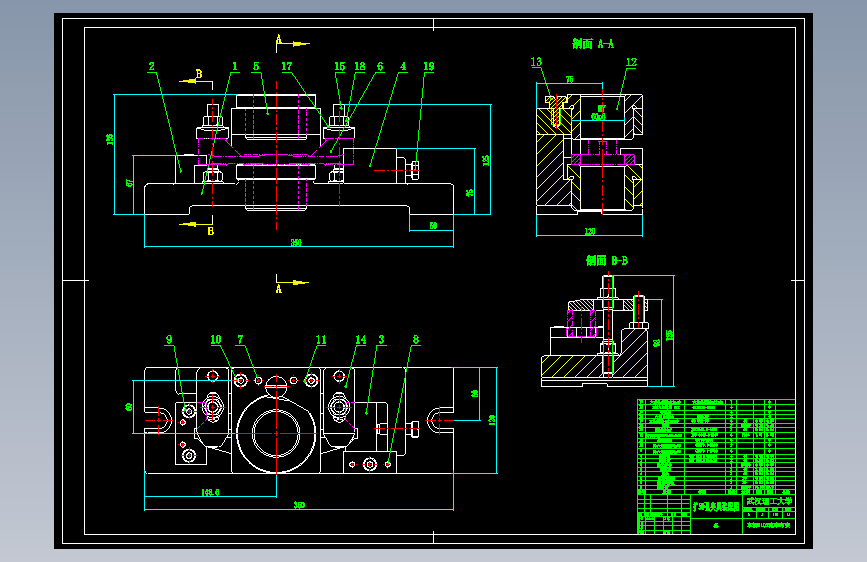Click part number 11 in plan view
This screenshot has width=867, height=562.
pos(321,340)
